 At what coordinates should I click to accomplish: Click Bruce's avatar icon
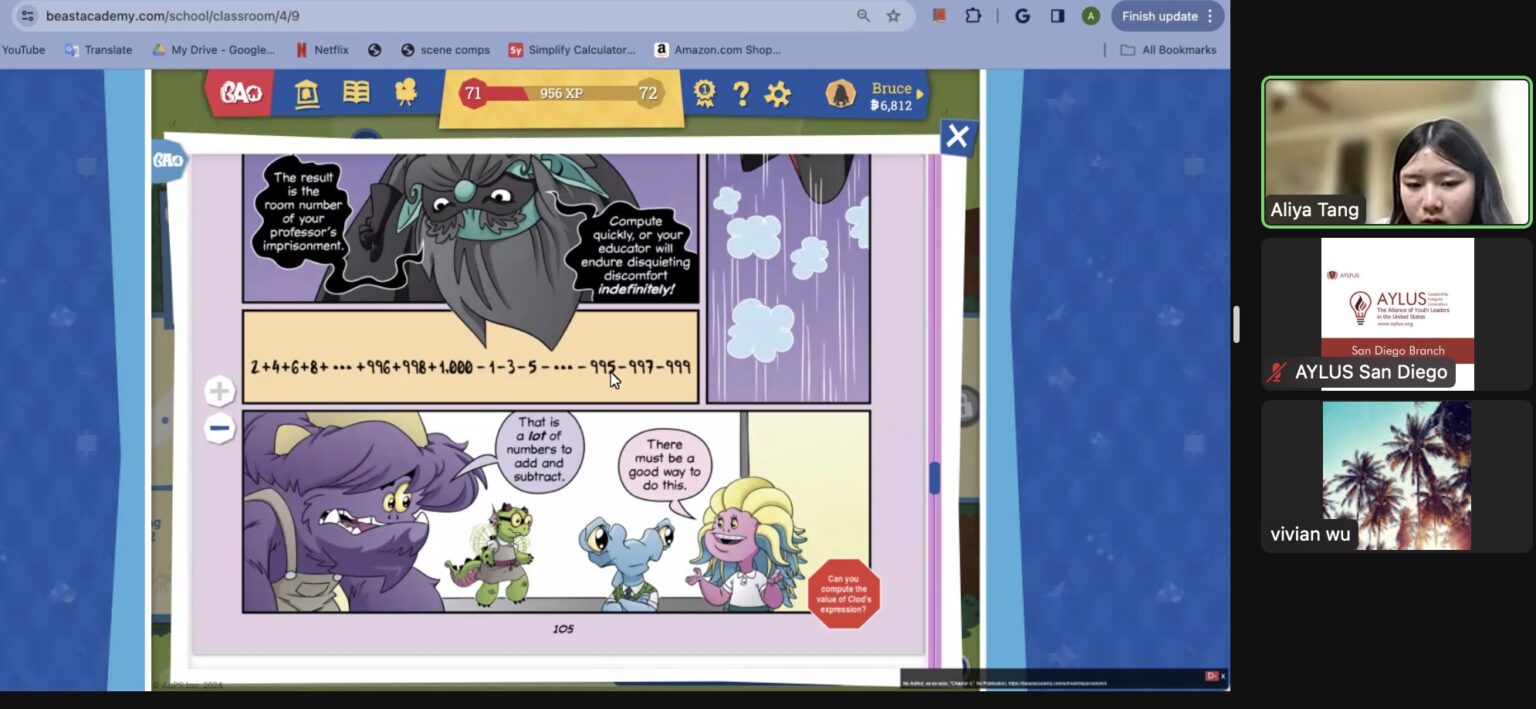click(841, 94)
